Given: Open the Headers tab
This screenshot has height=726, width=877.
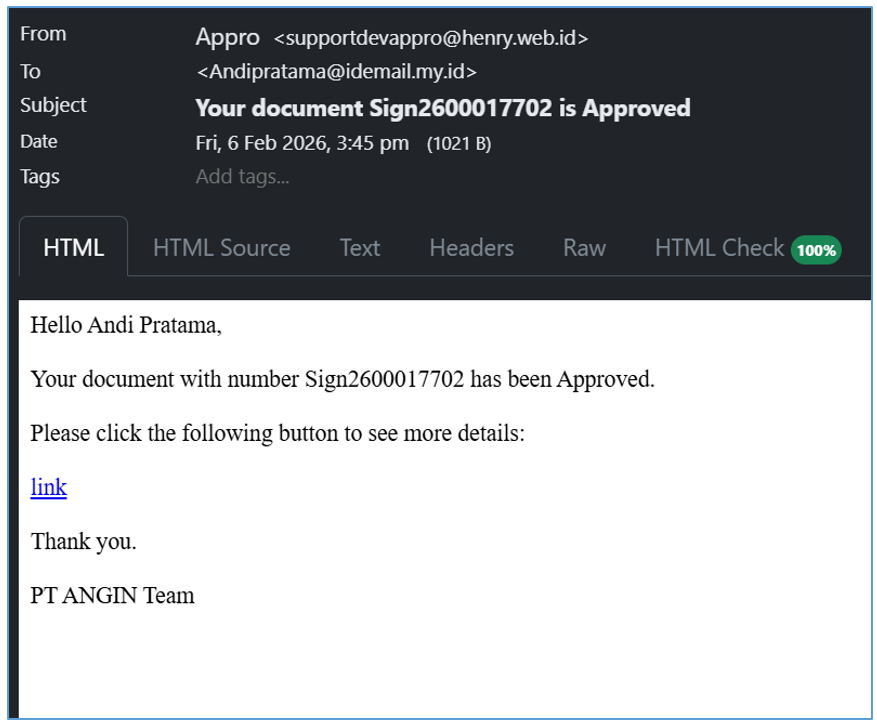Looking at the screenshot, I should [x=471, y=248].
